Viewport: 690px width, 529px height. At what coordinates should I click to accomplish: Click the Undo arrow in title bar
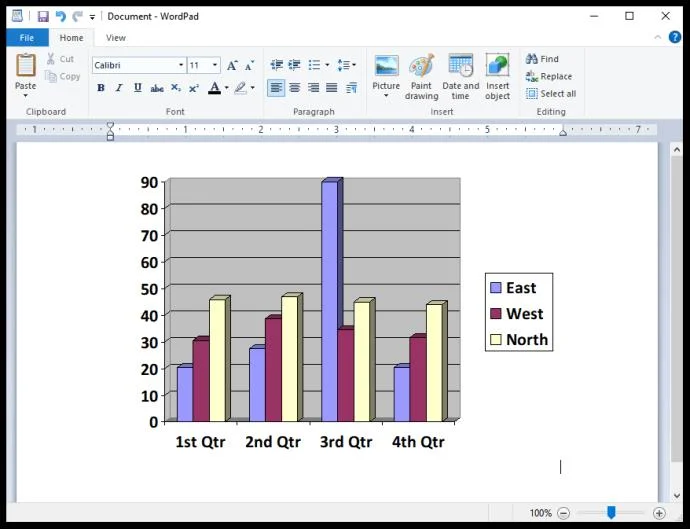point(61,17)
